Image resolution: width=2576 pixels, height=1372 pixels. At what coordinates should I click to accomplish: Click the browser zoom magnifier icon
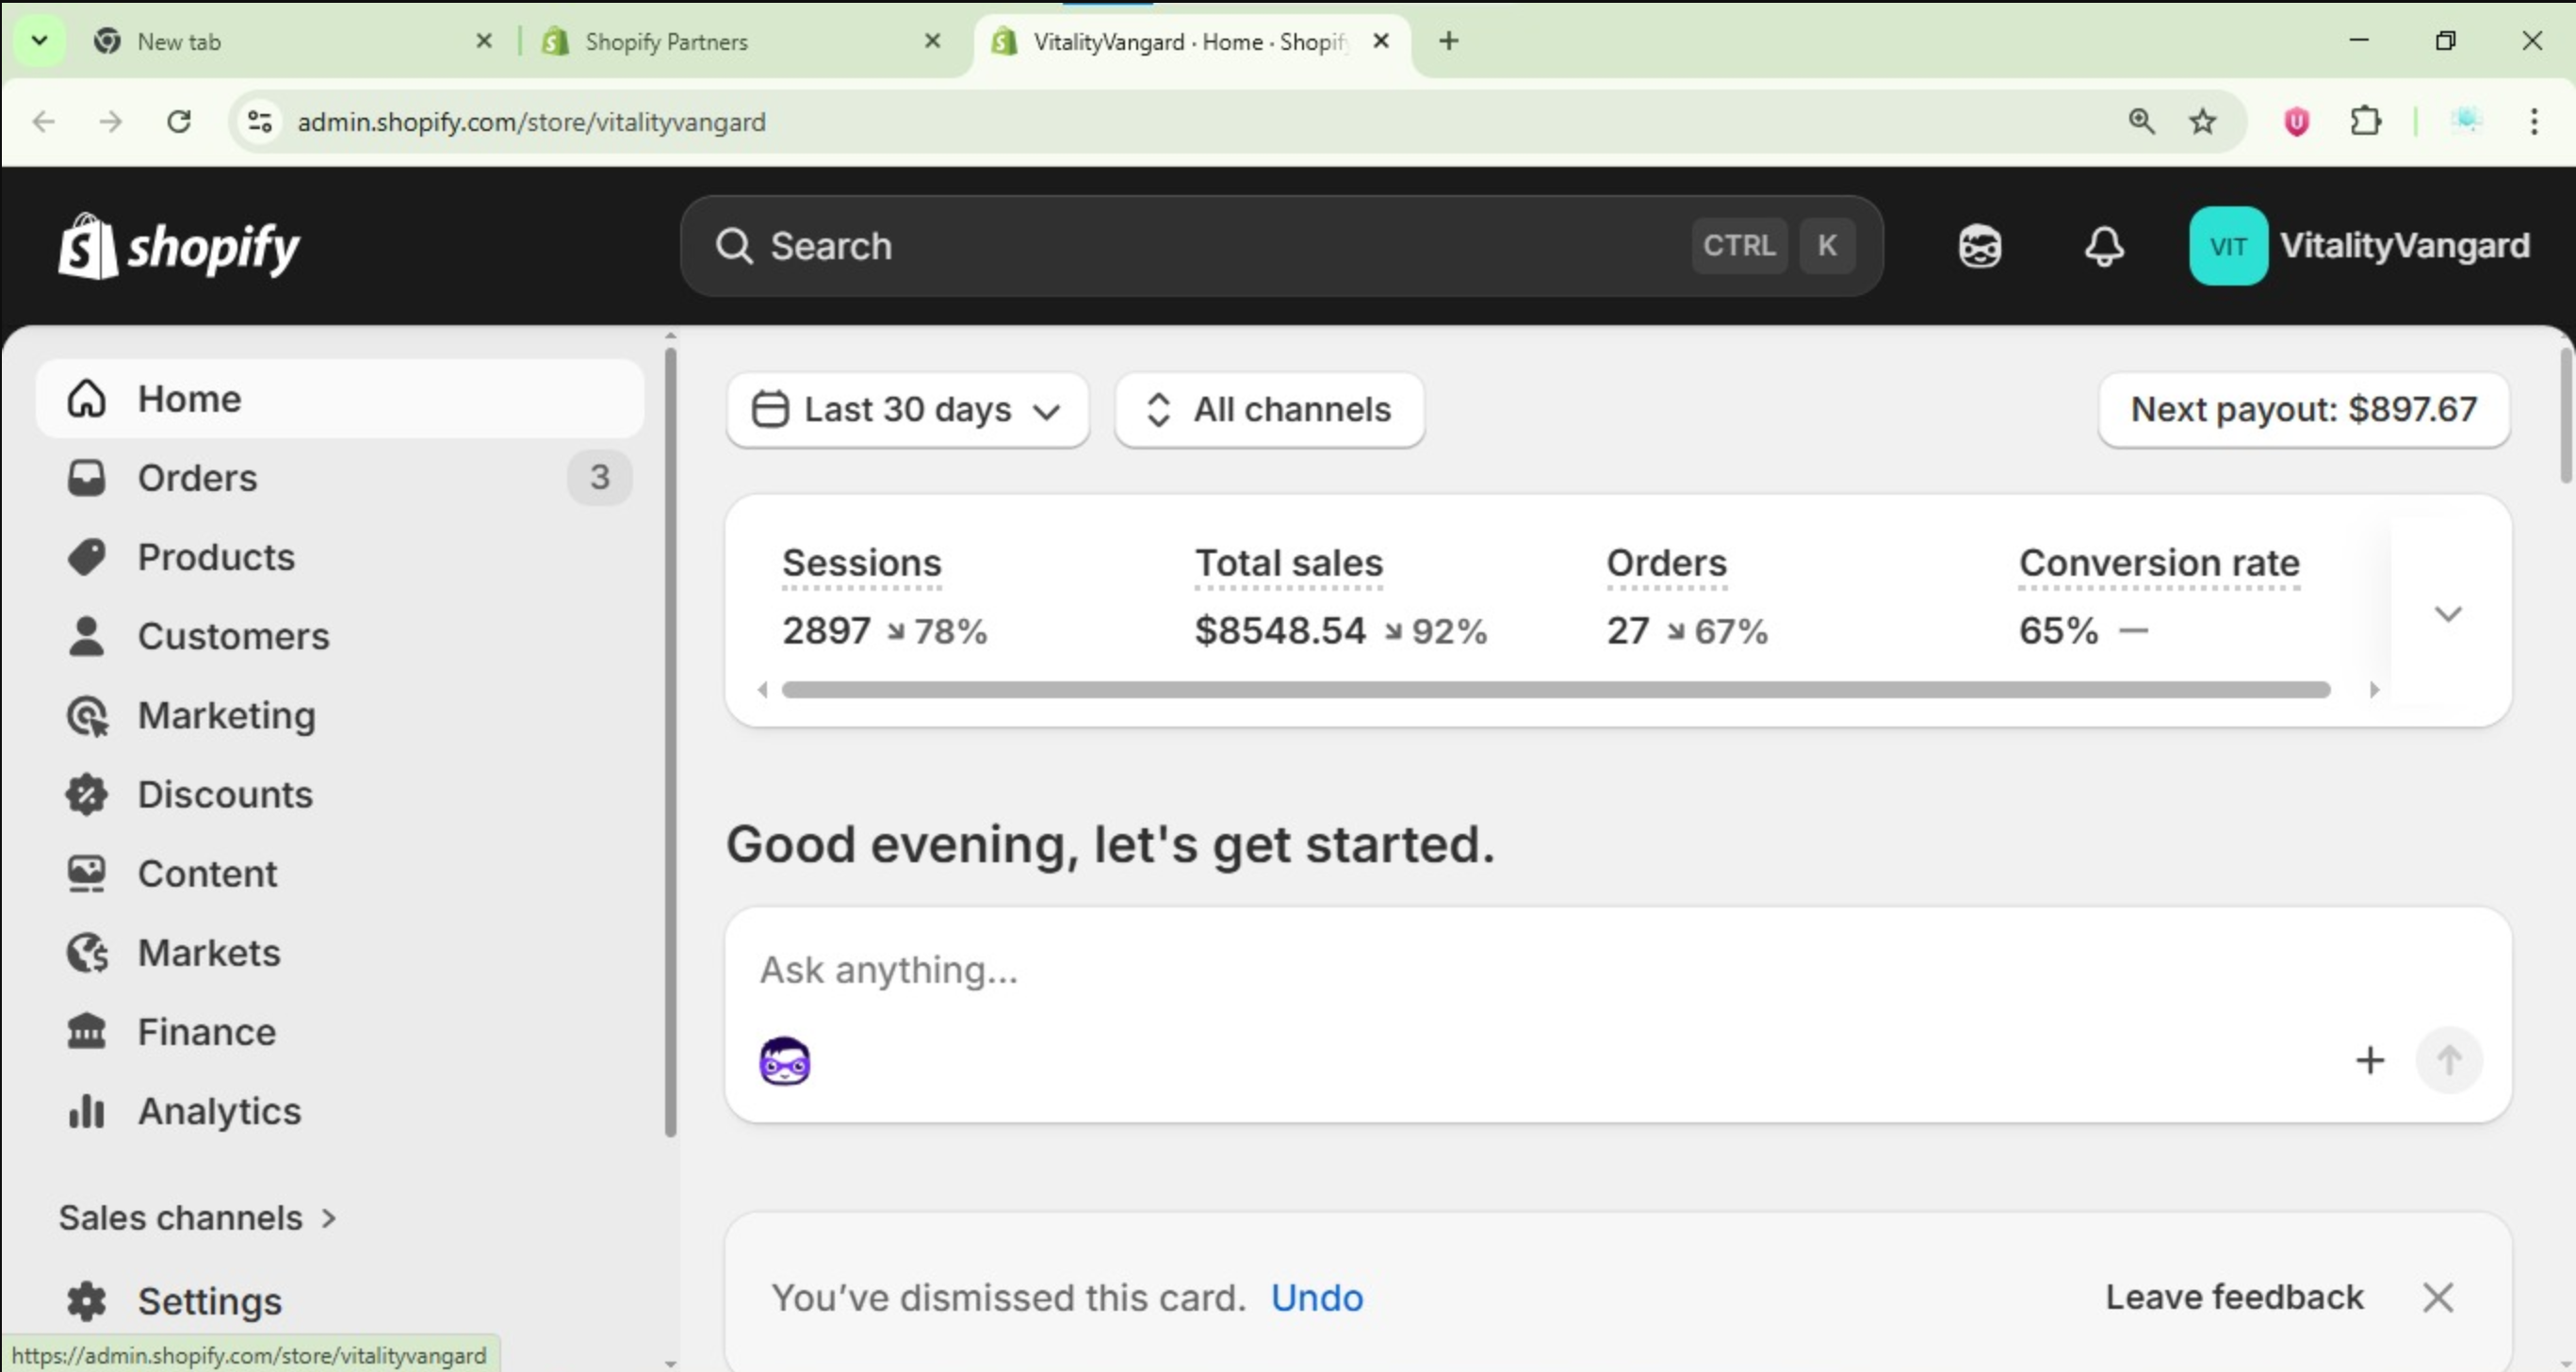(x=2140, y=121)
